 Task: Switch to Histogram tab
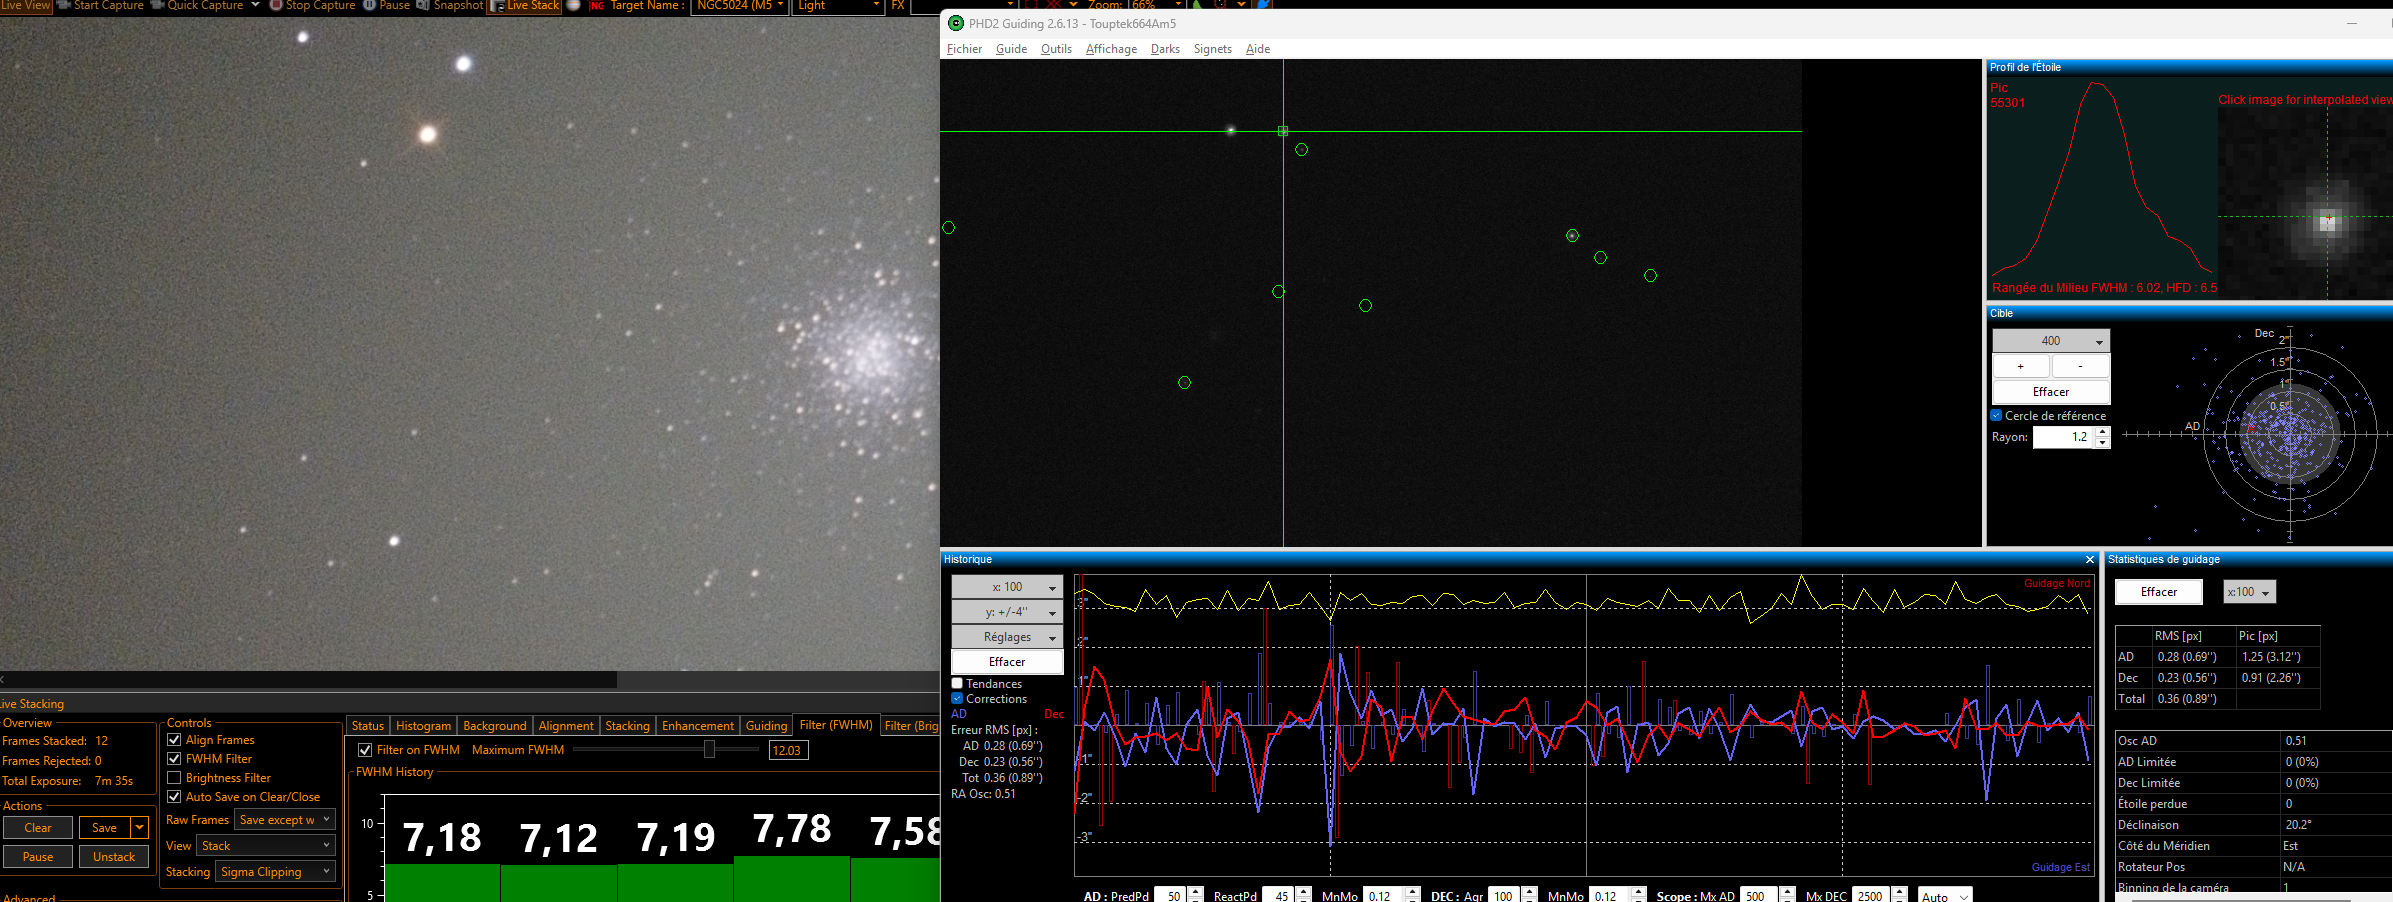[423, 726]
